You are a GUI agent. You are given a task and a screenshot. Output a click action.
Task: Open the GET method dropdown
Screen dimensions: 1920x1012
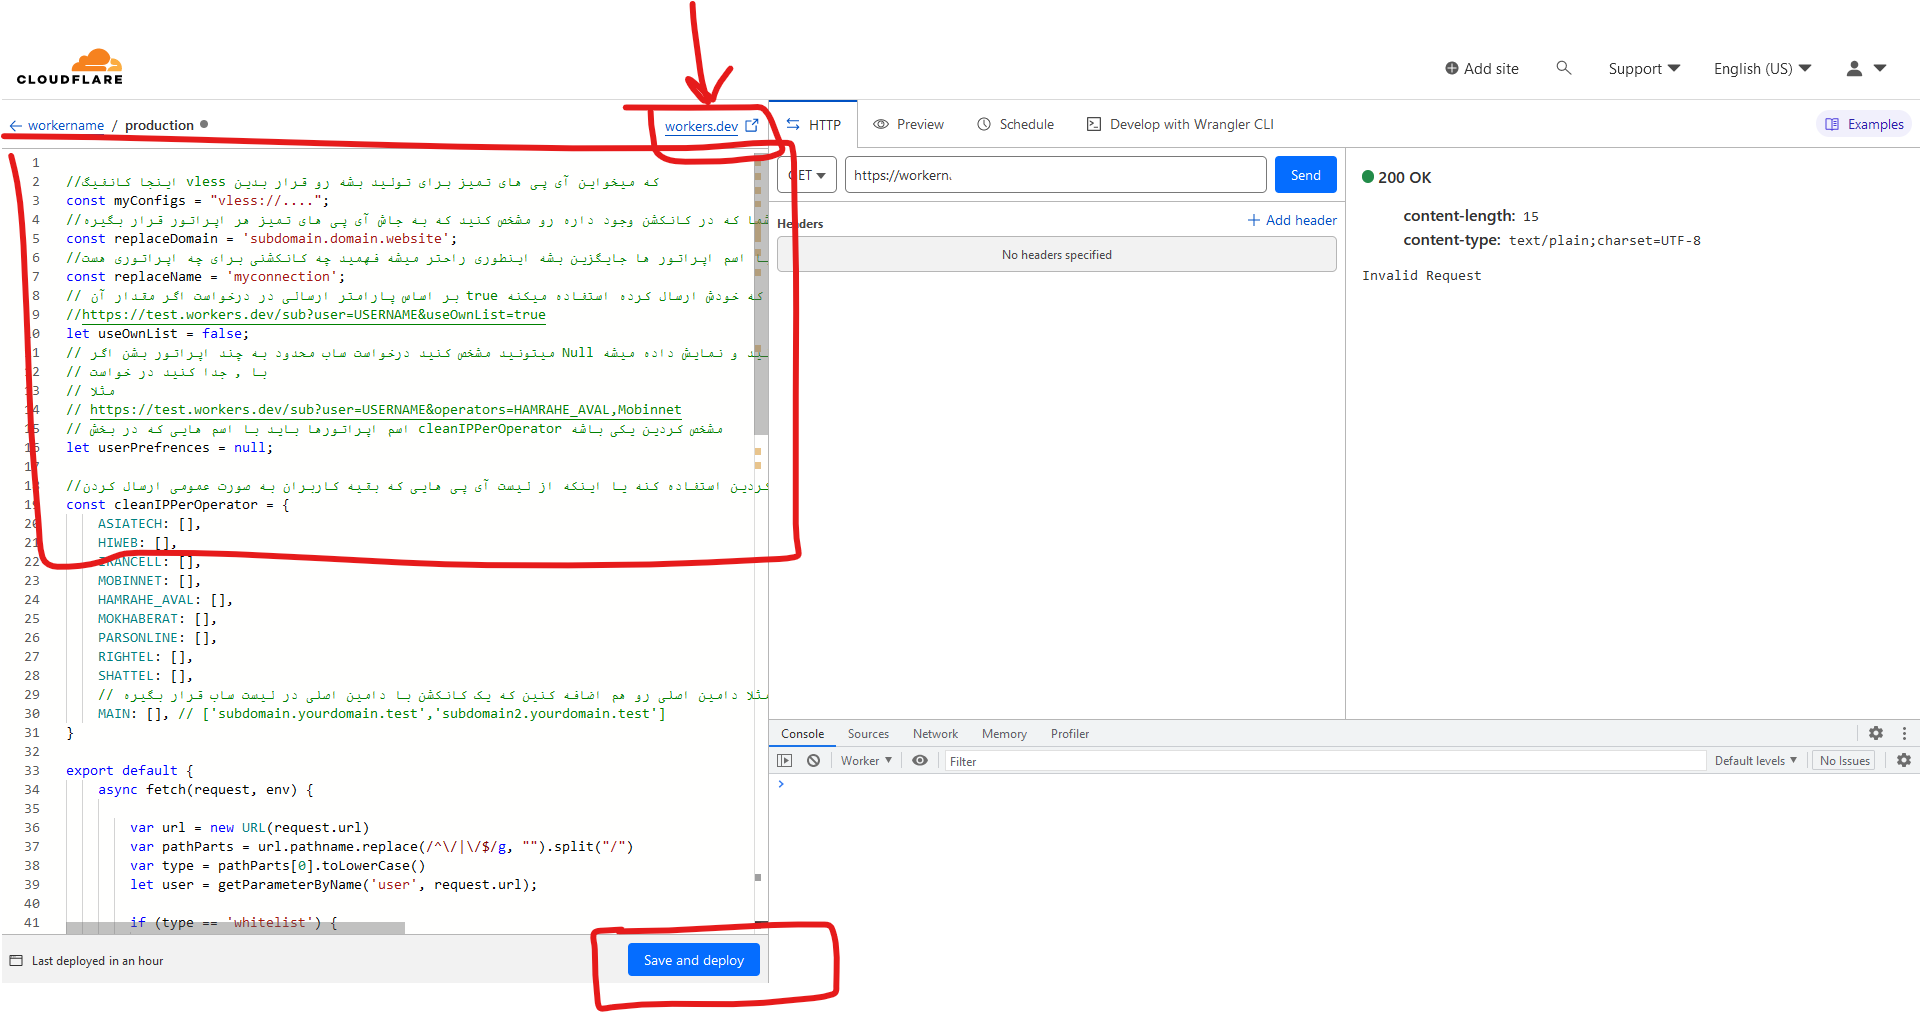806,174
